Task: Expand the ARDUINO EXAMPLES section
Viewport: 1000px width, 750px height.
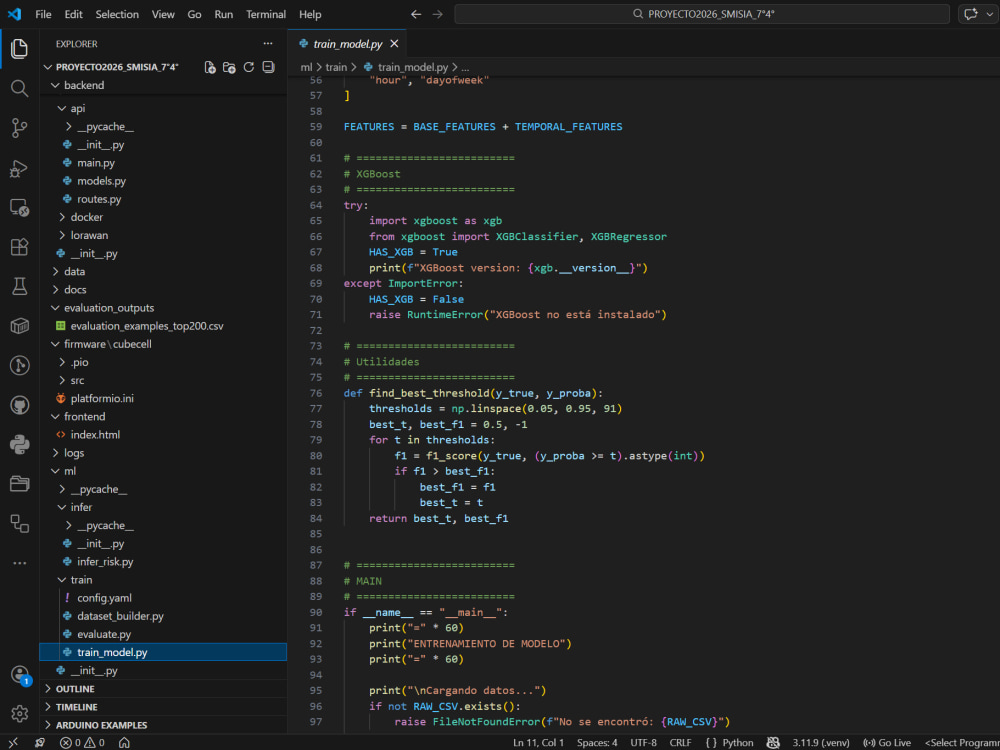Action: coord(163,725)
